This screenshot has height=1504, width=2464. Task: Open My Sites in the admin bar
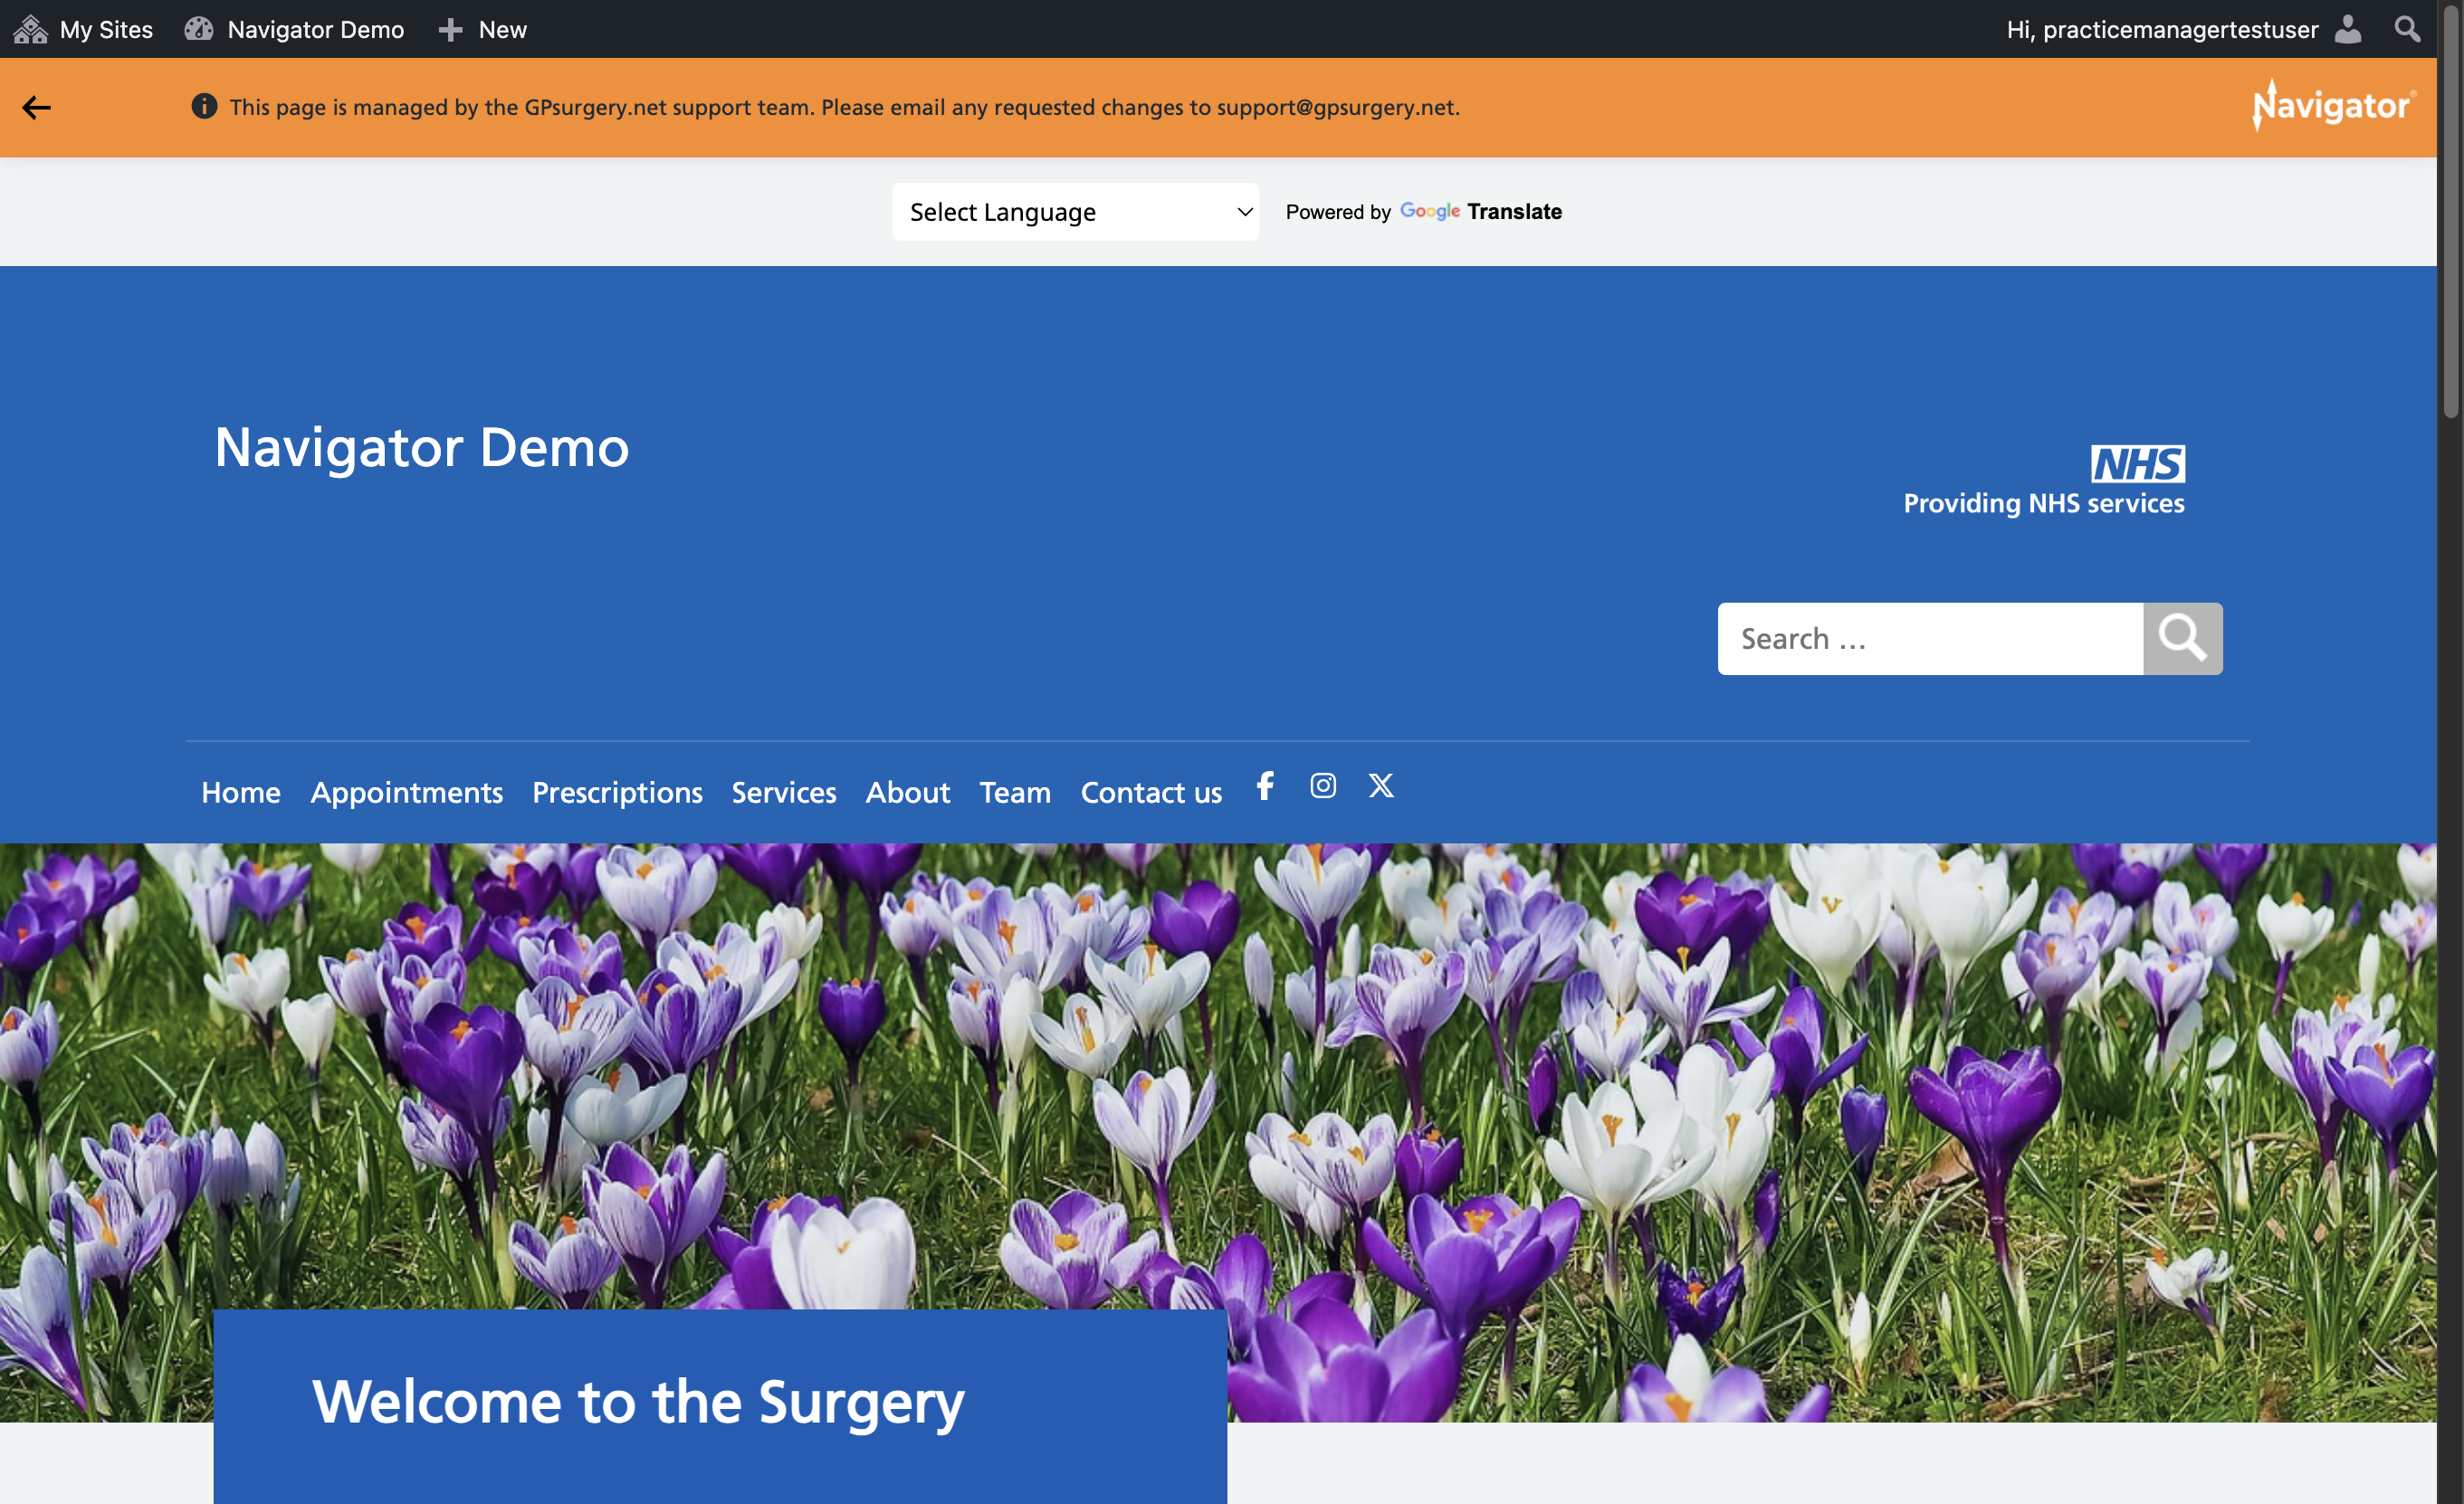tap(84, 29)
